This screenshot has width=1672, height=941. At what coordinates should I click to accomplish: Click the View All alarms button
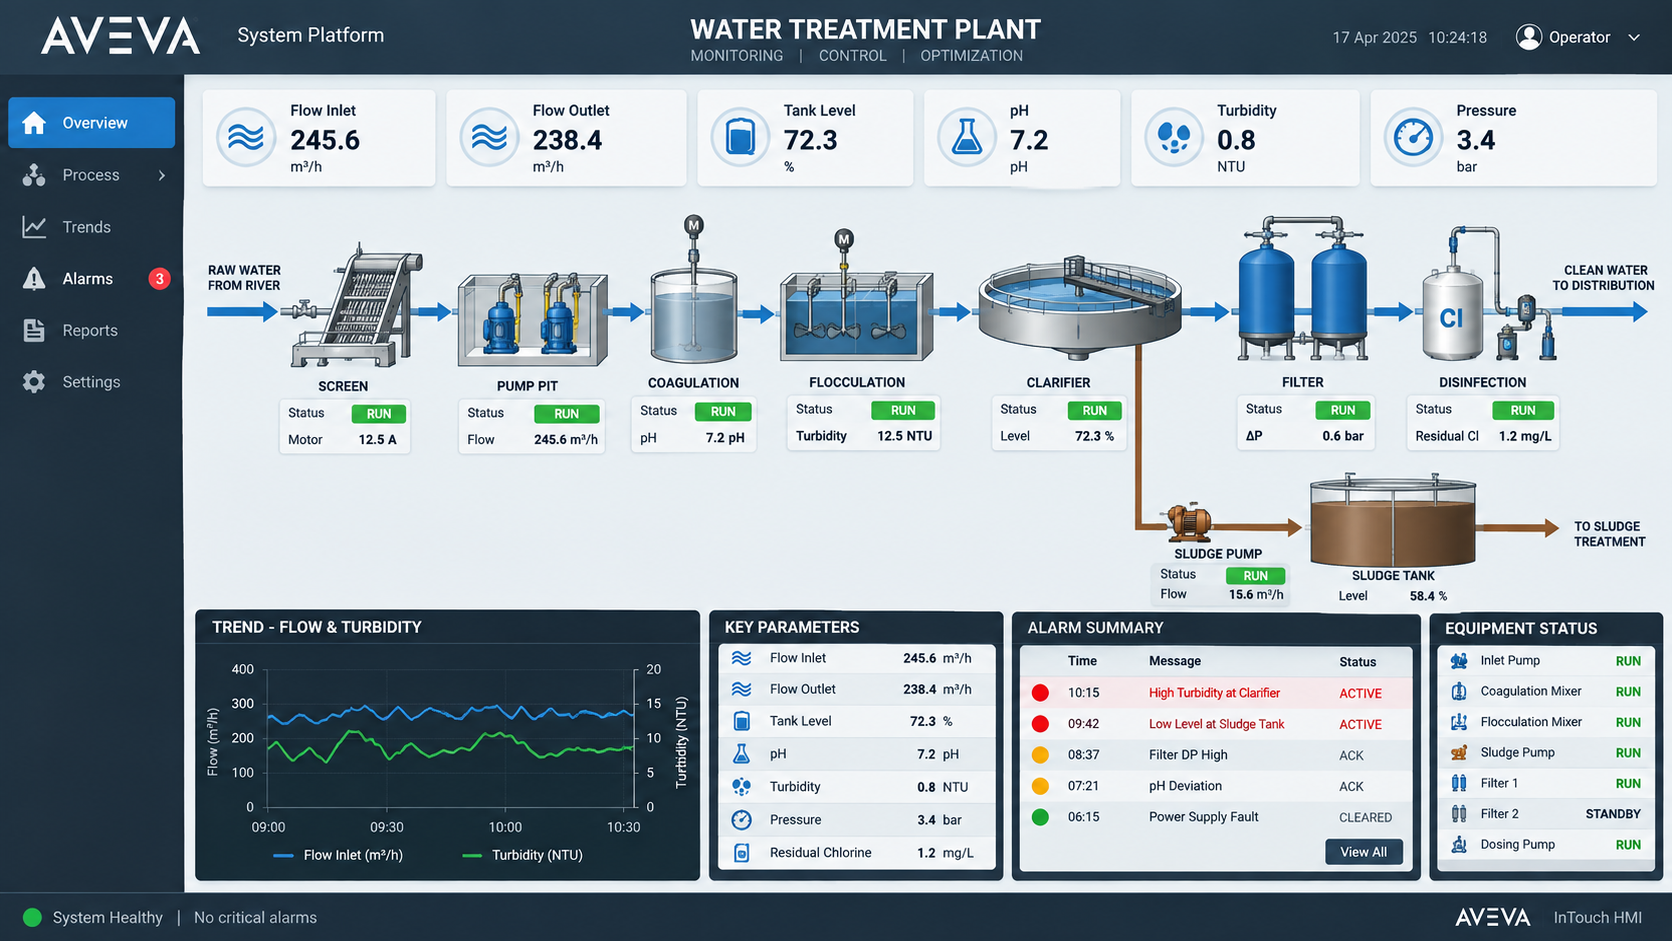[x=1364, y=852]
